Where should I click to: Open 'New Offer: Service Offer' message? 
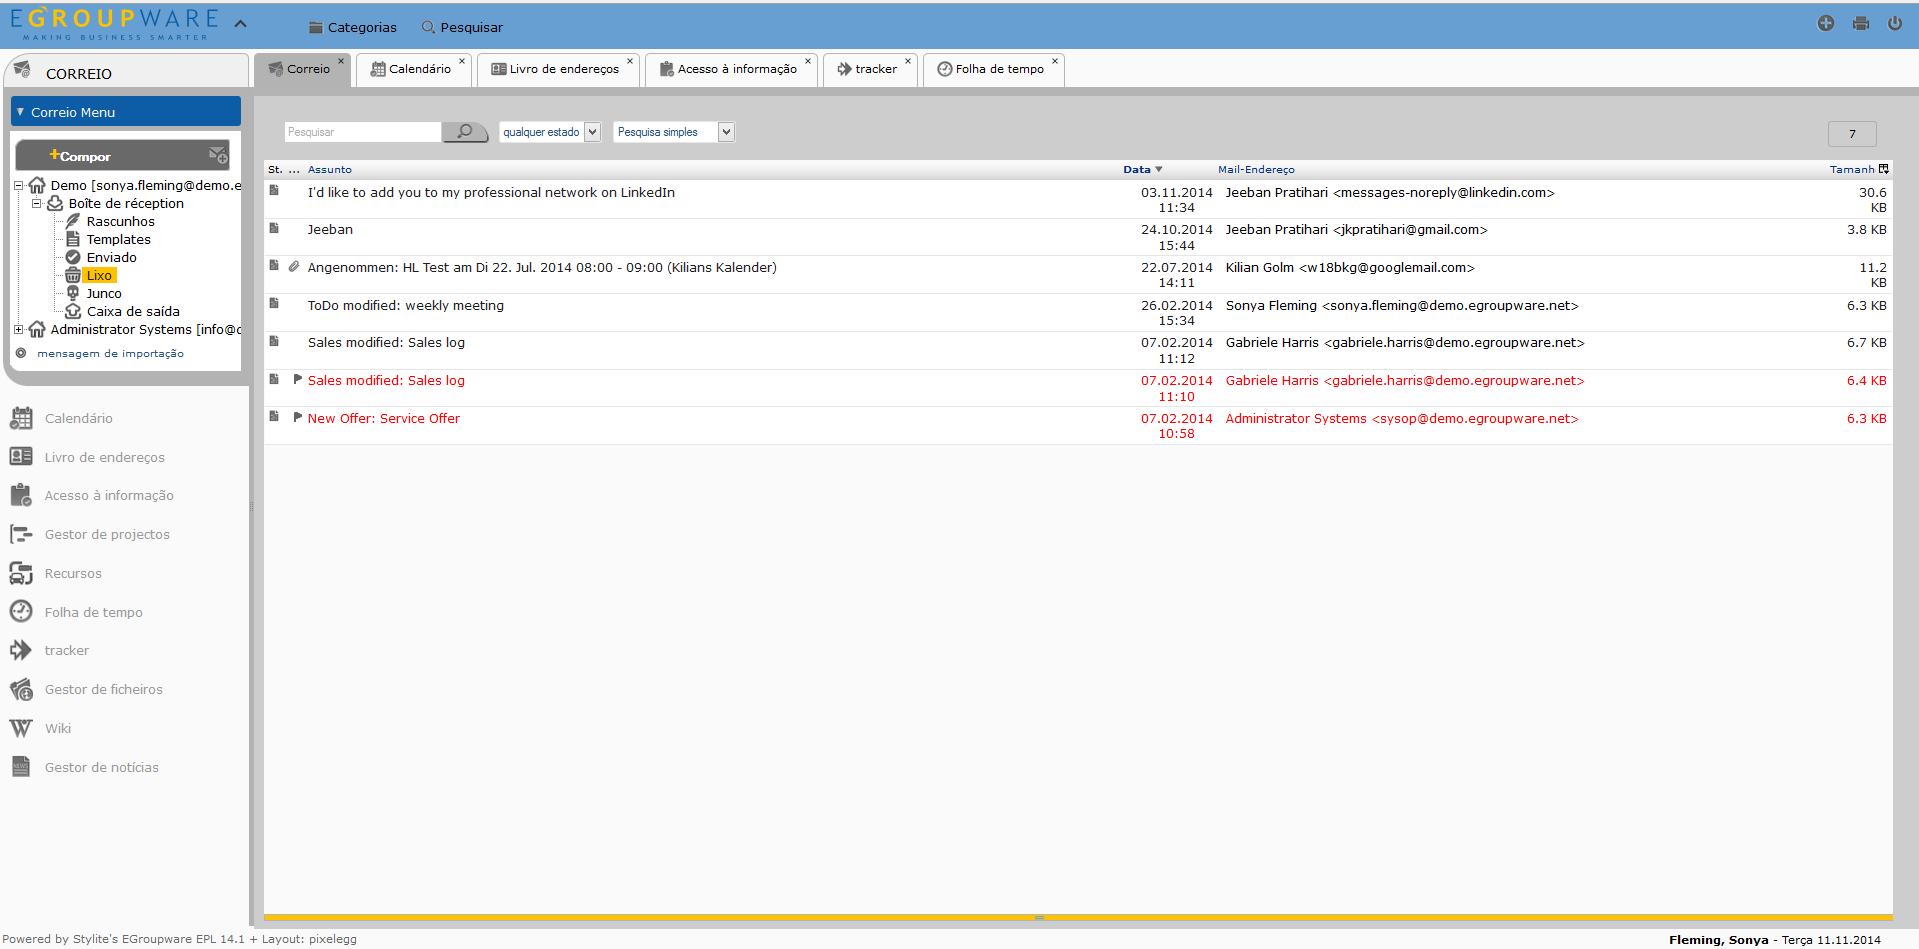click(384, 418)
